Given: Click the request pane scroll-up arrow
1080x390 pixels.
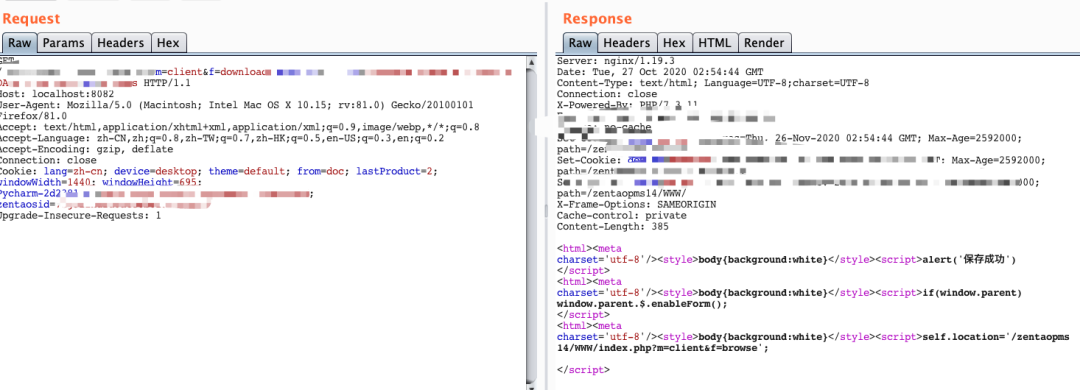Looking at the screenshot, I should point(532,62).
